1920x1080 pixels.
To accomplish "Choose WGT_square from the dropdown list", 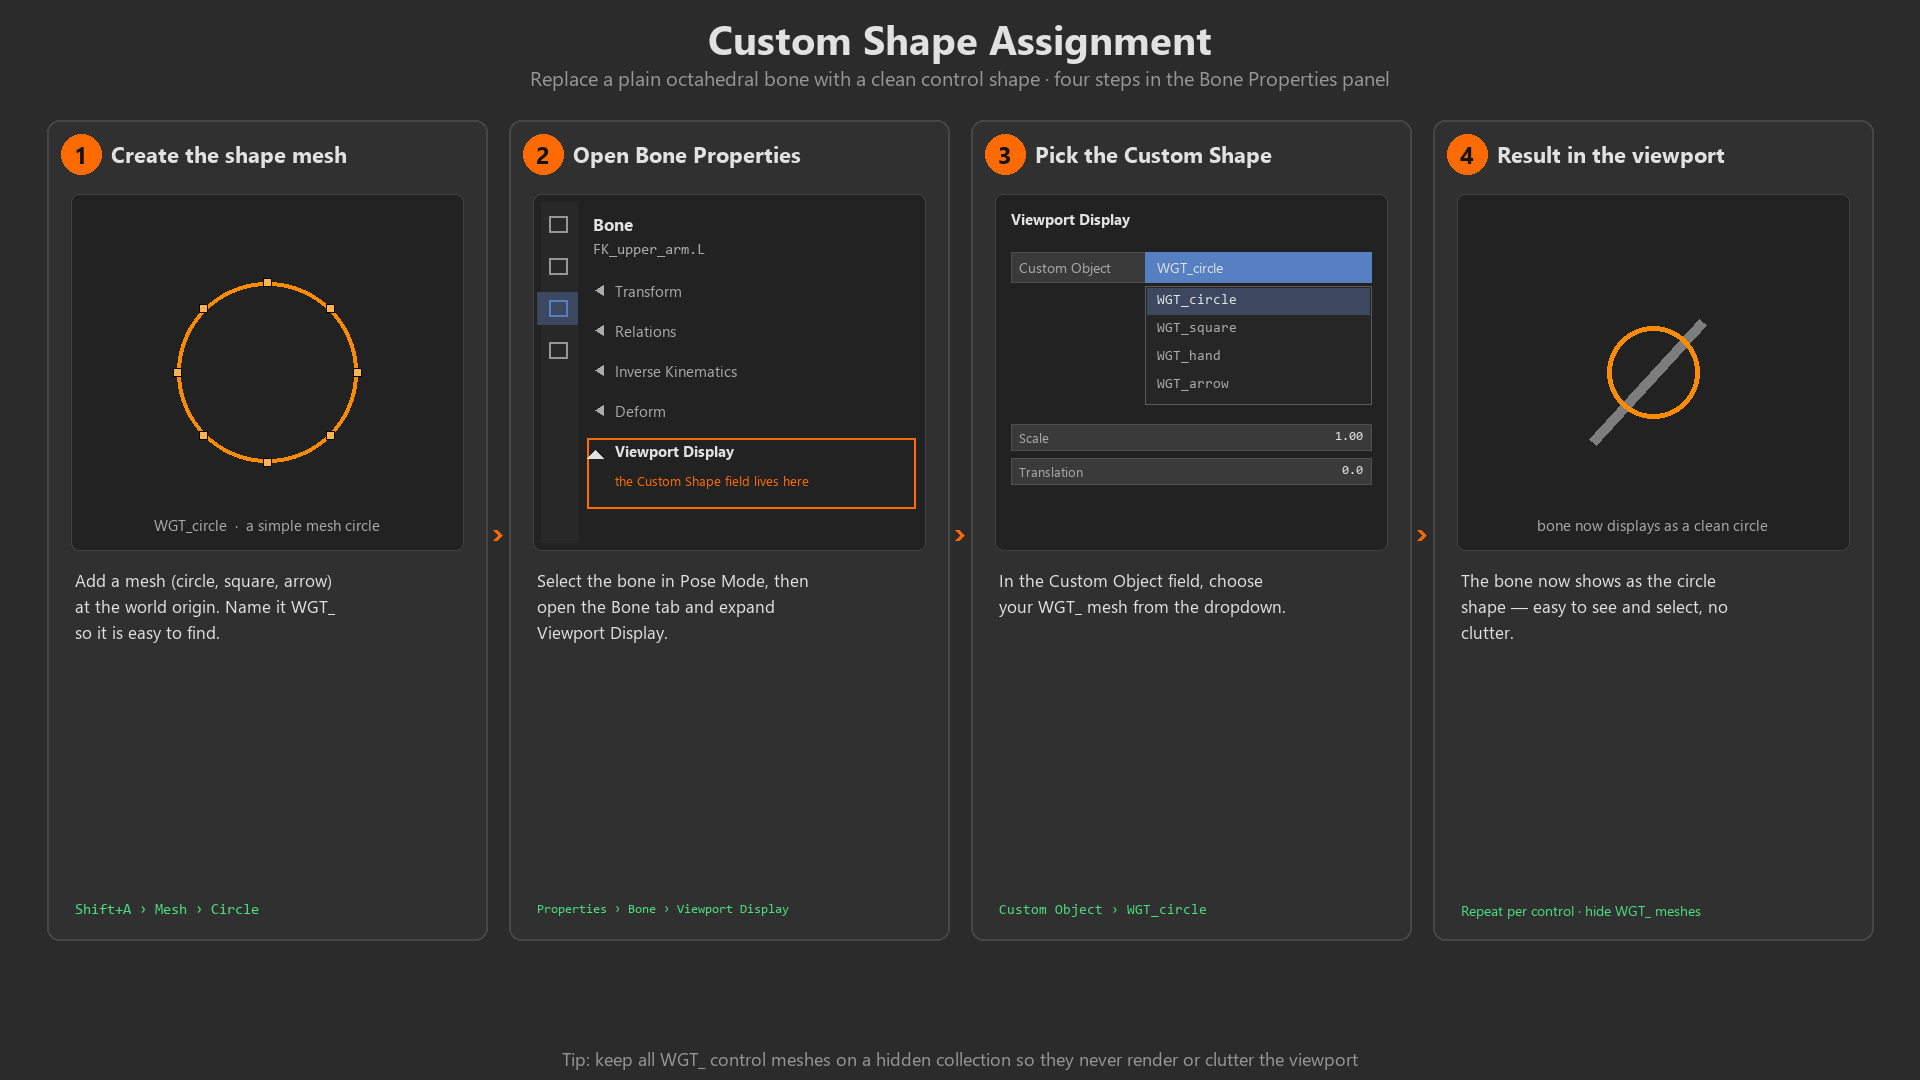I will (x=1258, y=328).
